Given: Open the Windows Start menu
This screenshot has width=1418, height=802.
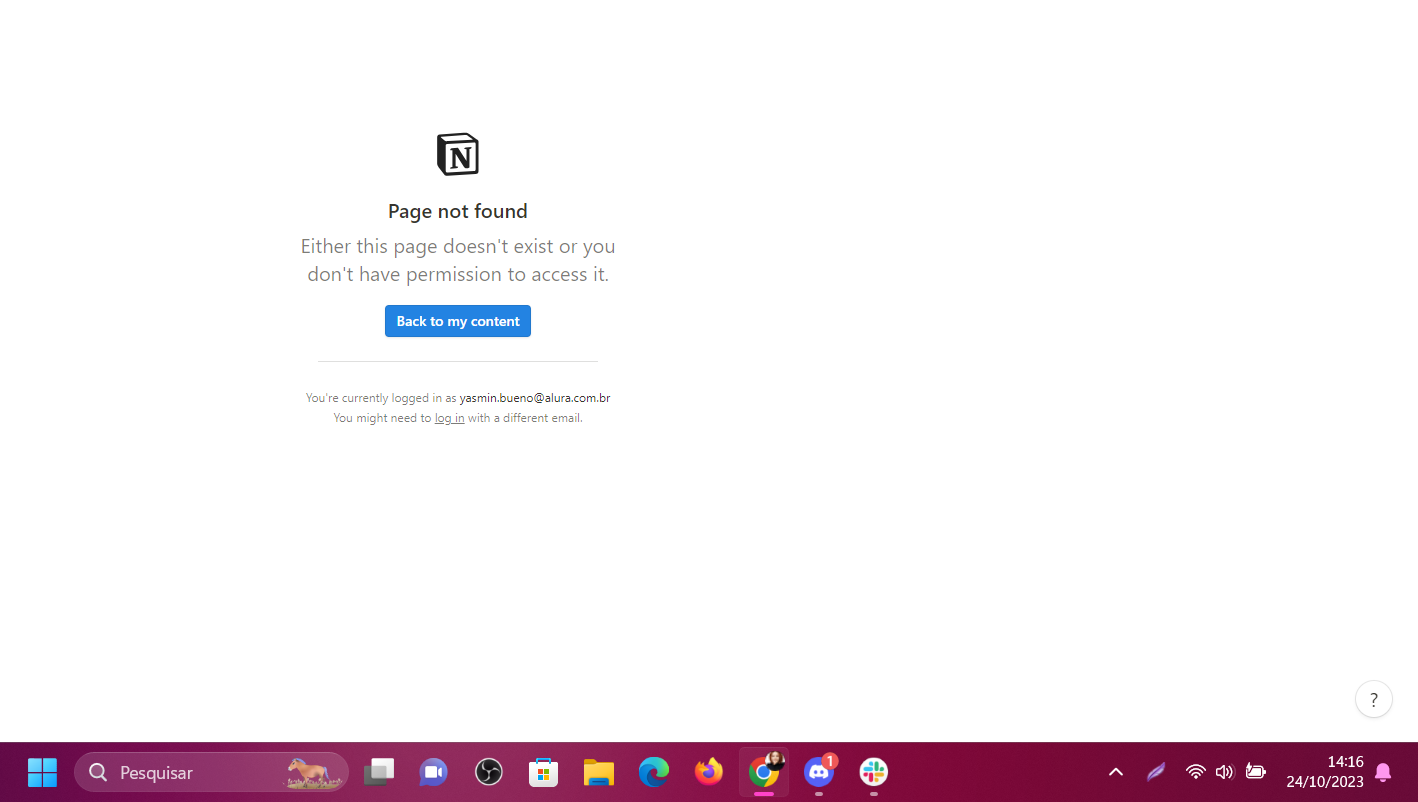Looking at the screenshot, I should (42, 772).
